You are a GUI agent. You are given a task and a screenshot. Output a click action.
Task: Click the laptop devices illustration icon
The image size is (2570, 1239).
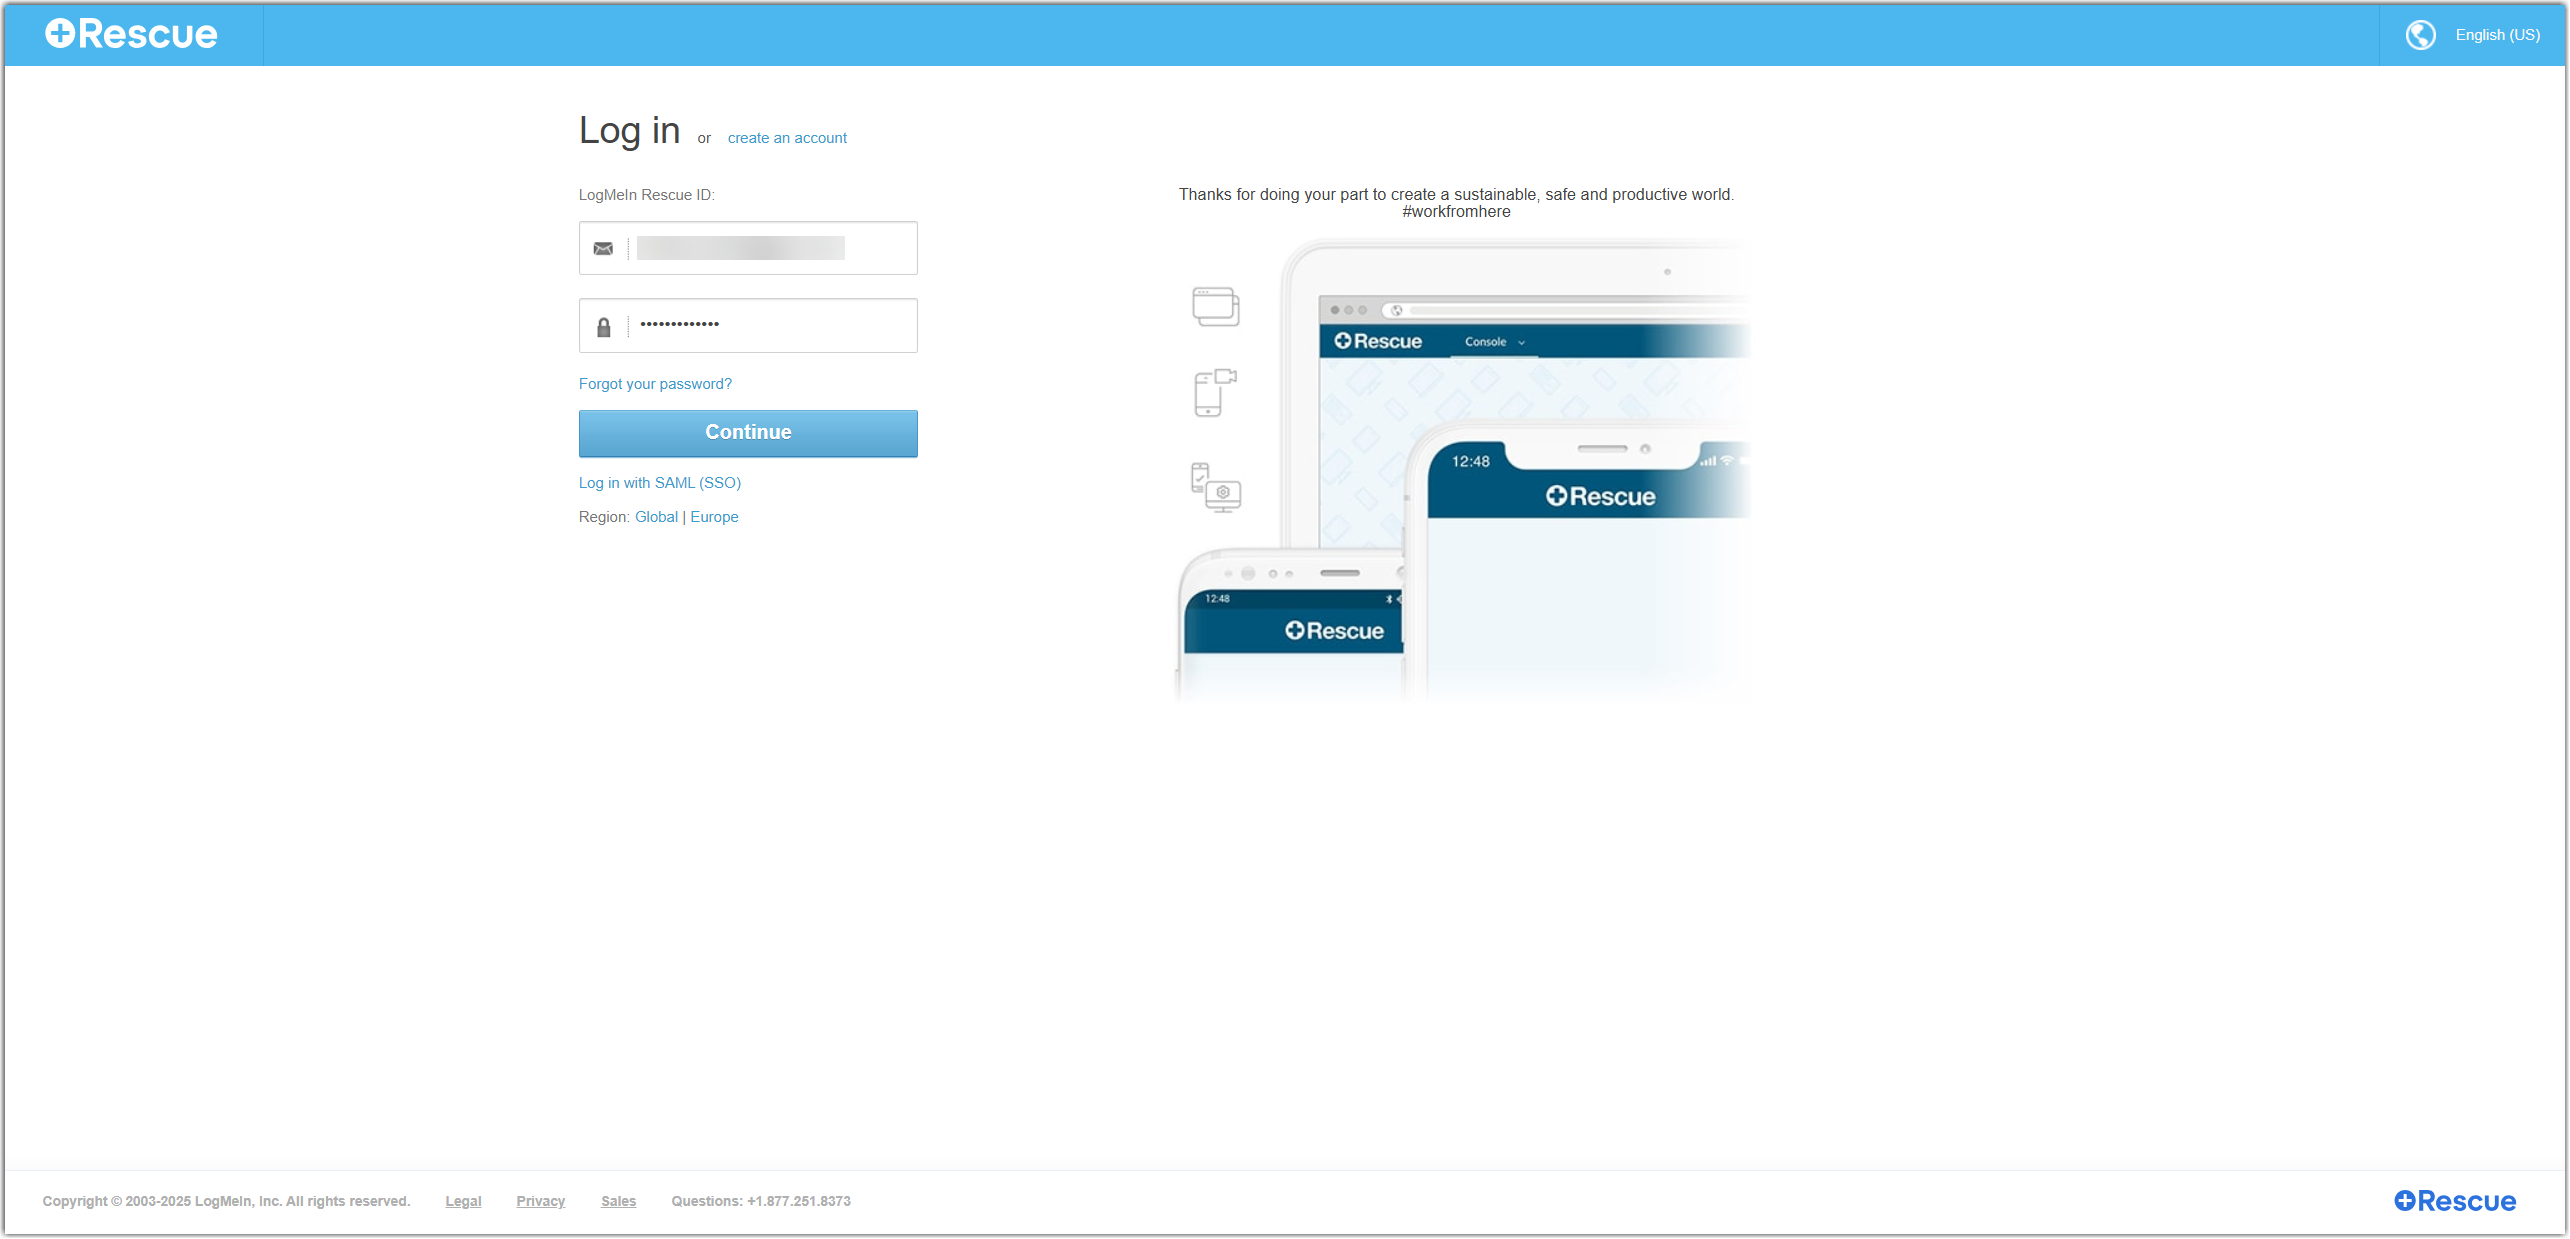1215,305
